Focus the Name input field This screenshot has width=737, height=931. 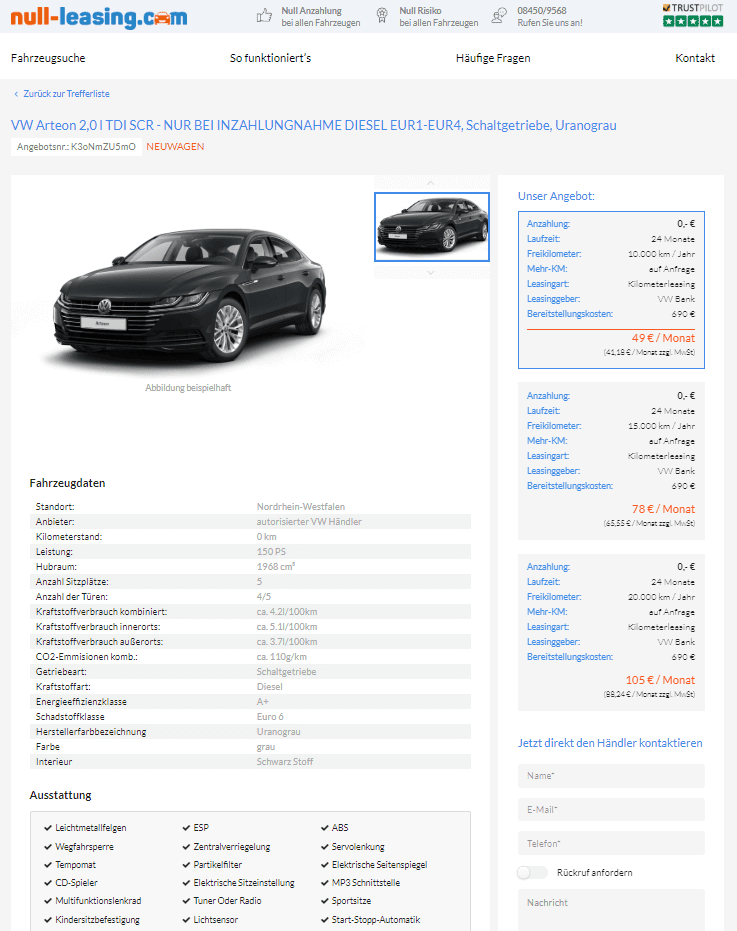click(611, 776)
